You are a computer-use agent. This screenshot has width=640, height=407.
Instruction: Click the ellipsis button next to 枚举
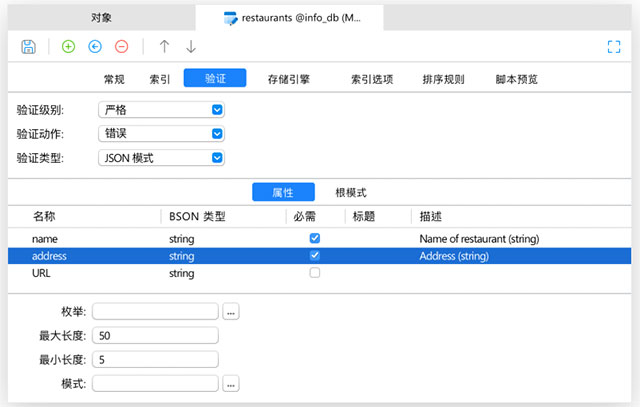coord(231,311)
